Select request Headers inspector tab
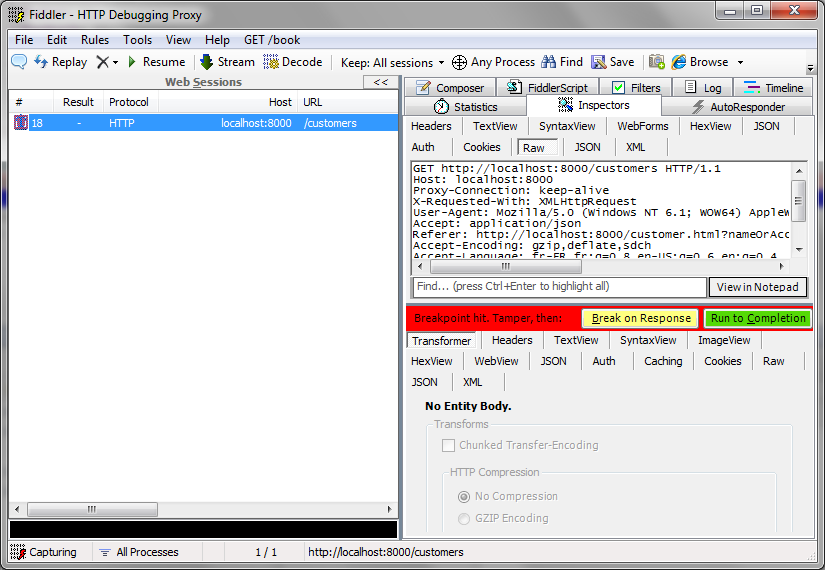 (x=431, y=126)
